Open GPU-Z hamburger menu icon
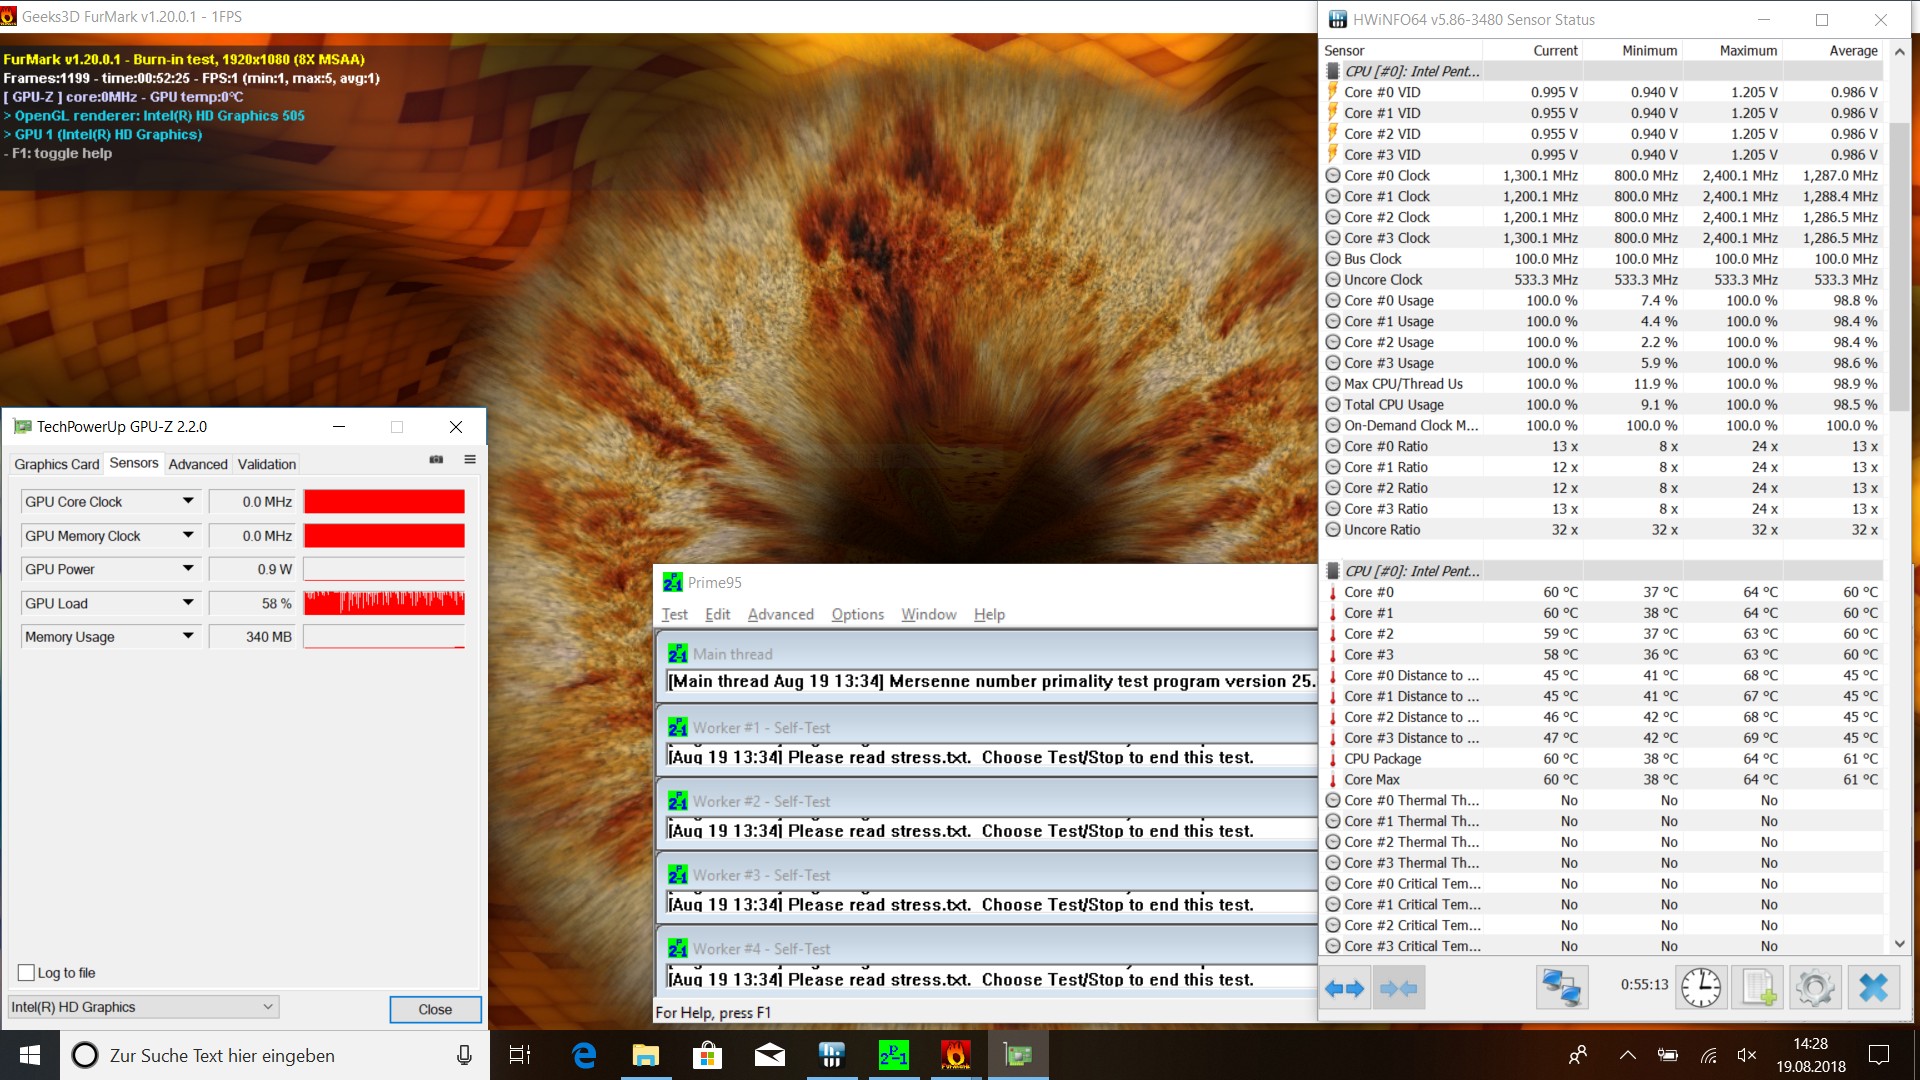1920x1080 pixels. [x=470, y=460]
